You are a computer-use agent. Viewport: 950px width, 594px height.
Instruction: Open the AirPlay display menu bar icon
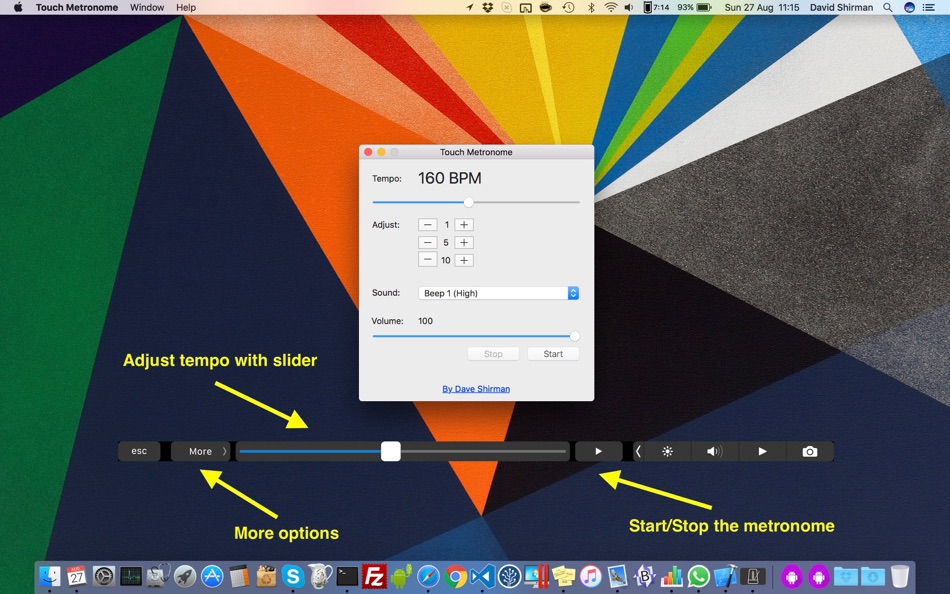(x=525, y=7)
